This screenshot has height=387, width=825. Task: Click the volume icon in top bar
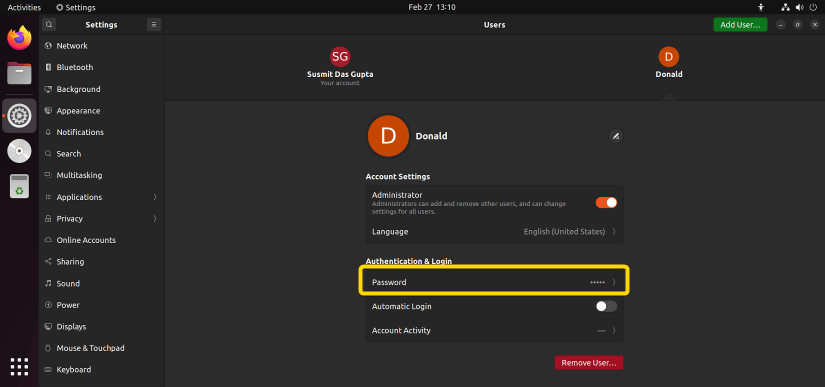(800, 7)
